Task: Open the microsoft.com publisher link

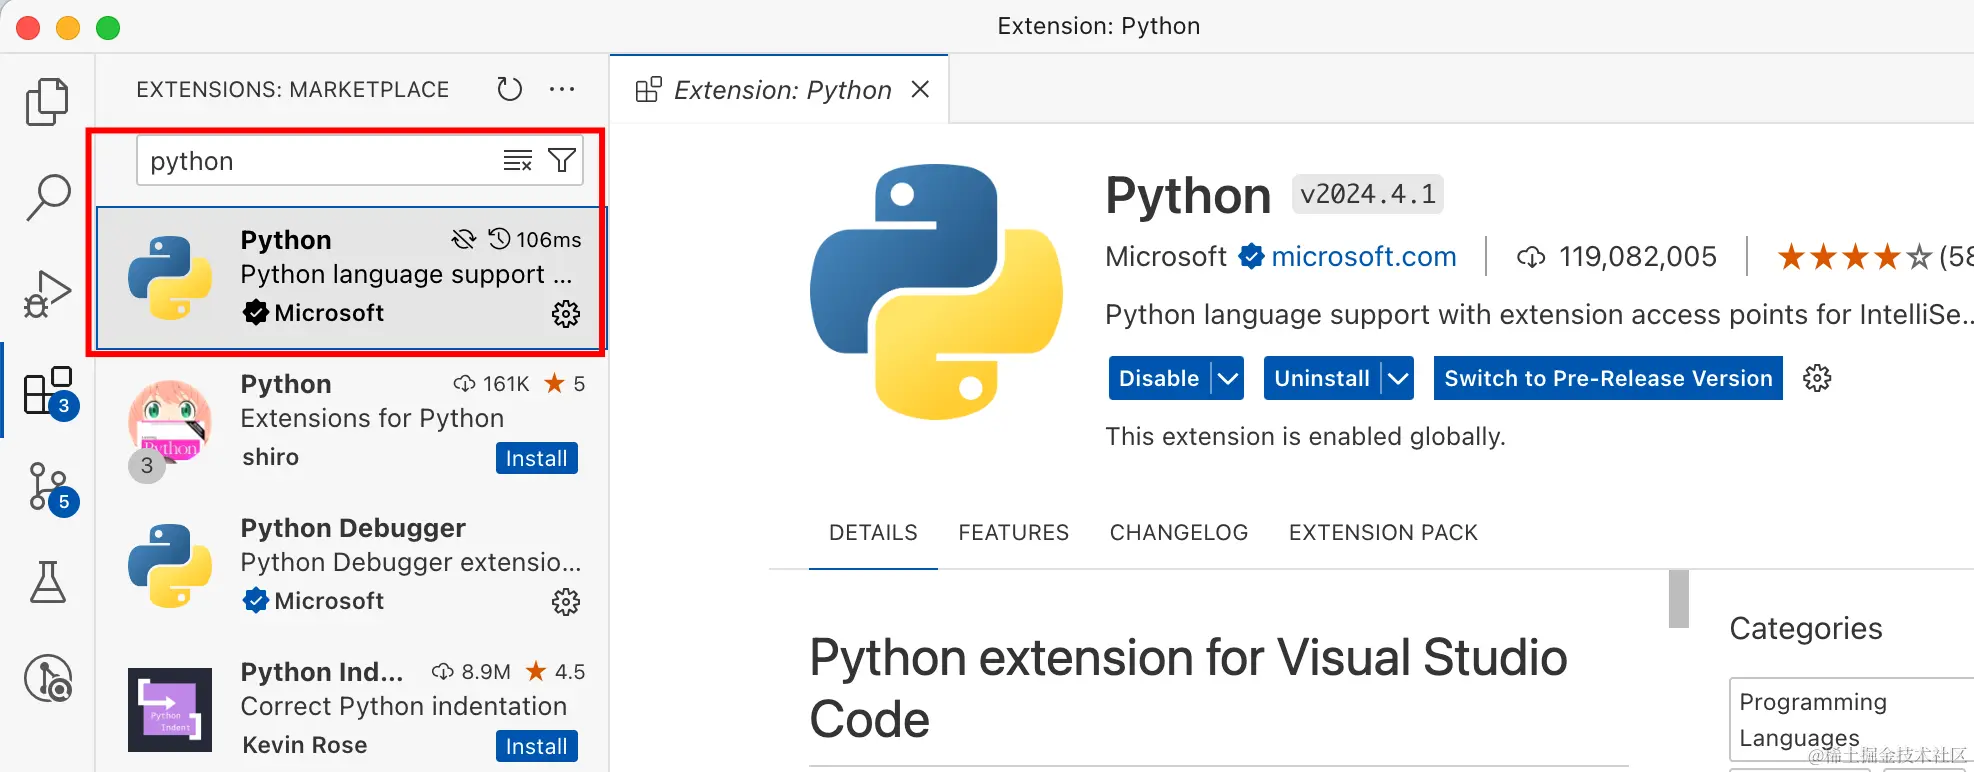Action: tap(1363, 257)
